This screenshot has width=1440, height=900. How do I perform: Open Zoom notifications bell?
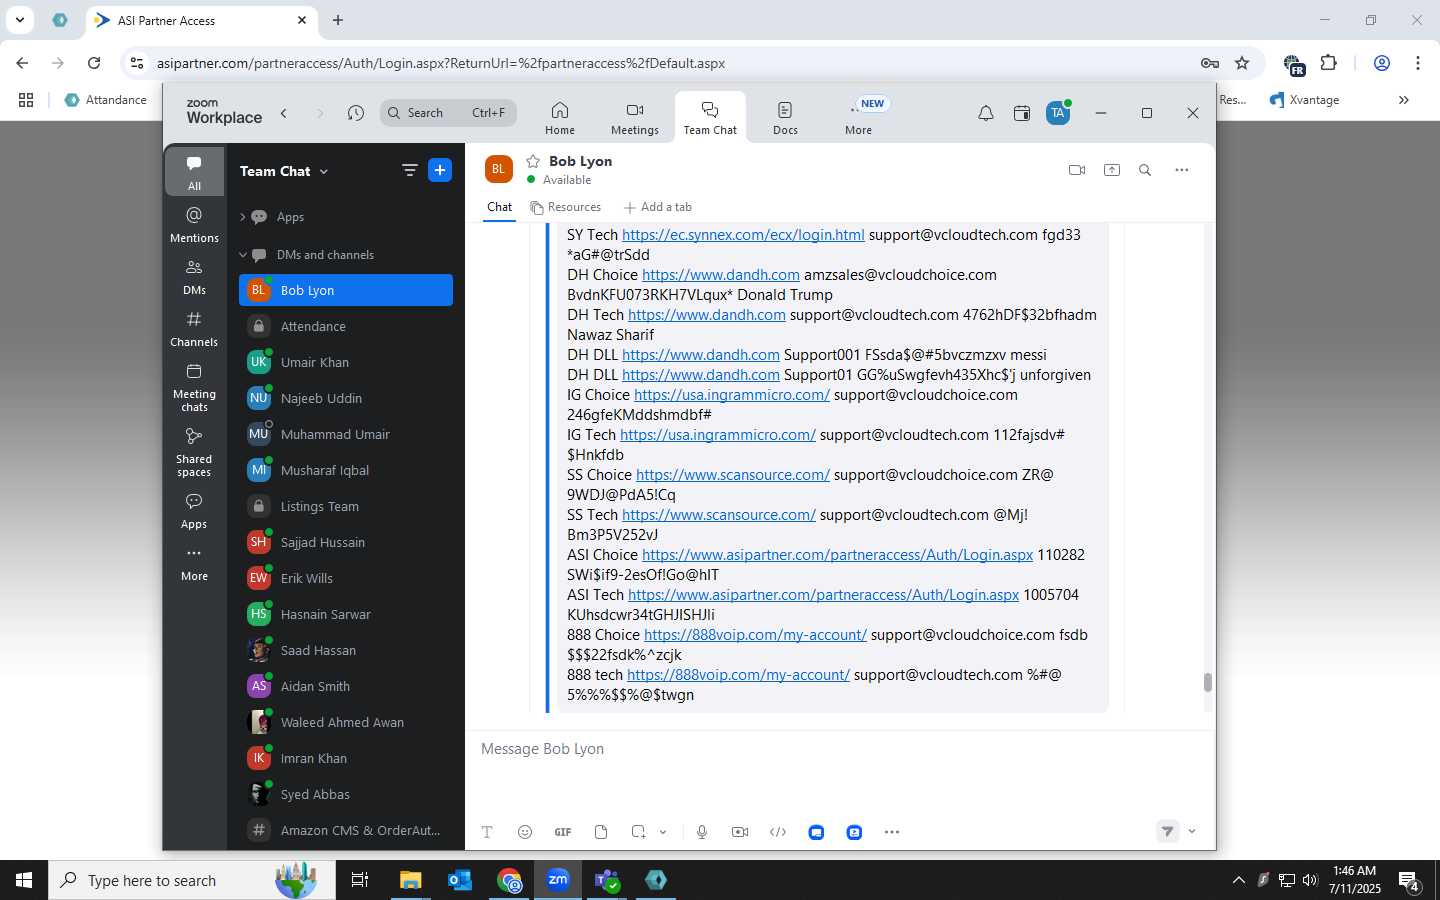tap(986, 113)
